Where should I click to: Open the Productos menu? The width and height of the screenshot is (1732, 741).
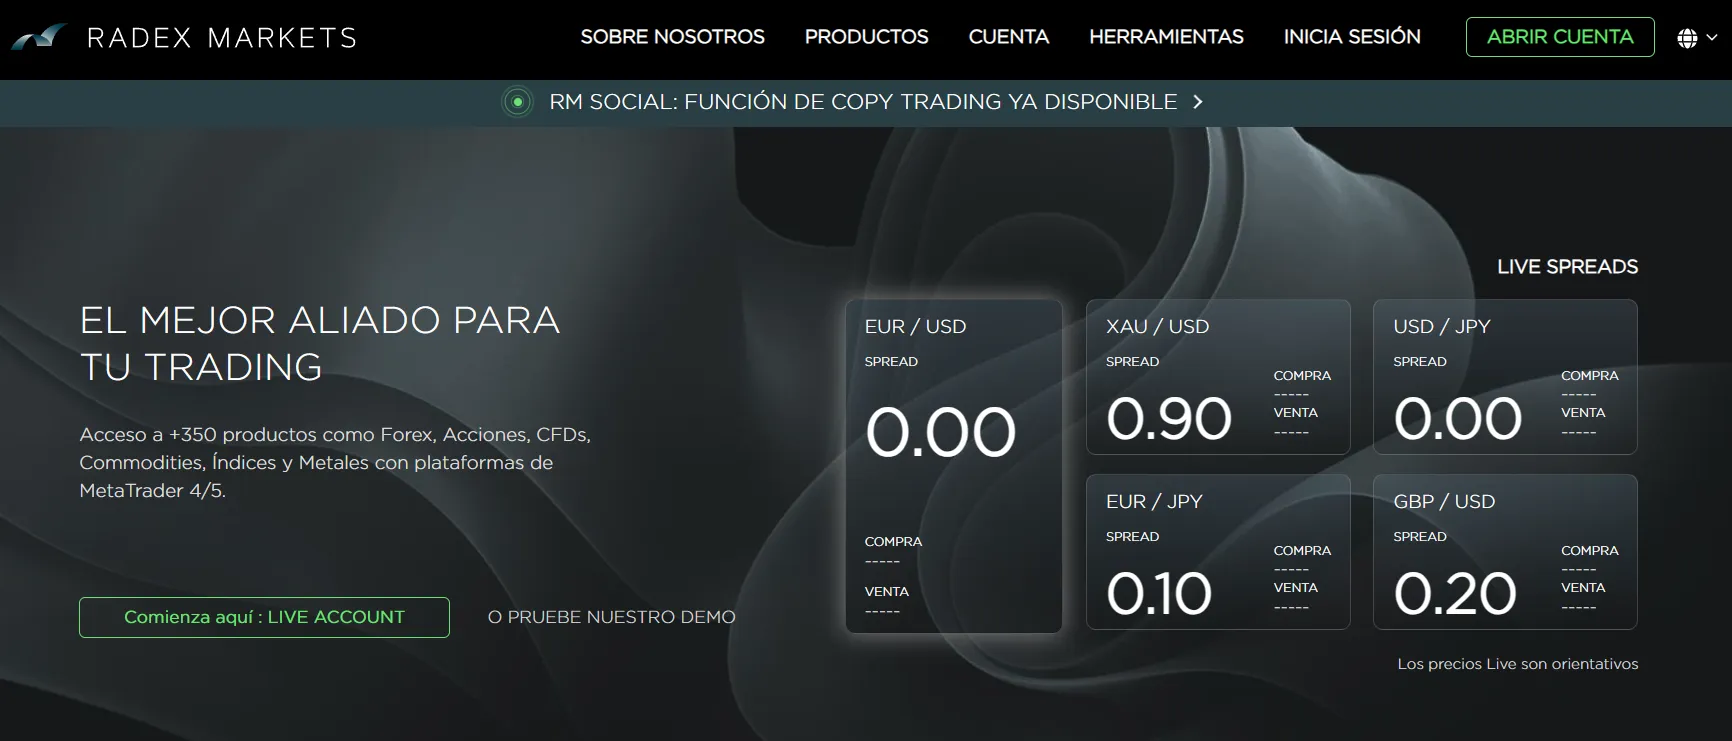tap(866, 37)
